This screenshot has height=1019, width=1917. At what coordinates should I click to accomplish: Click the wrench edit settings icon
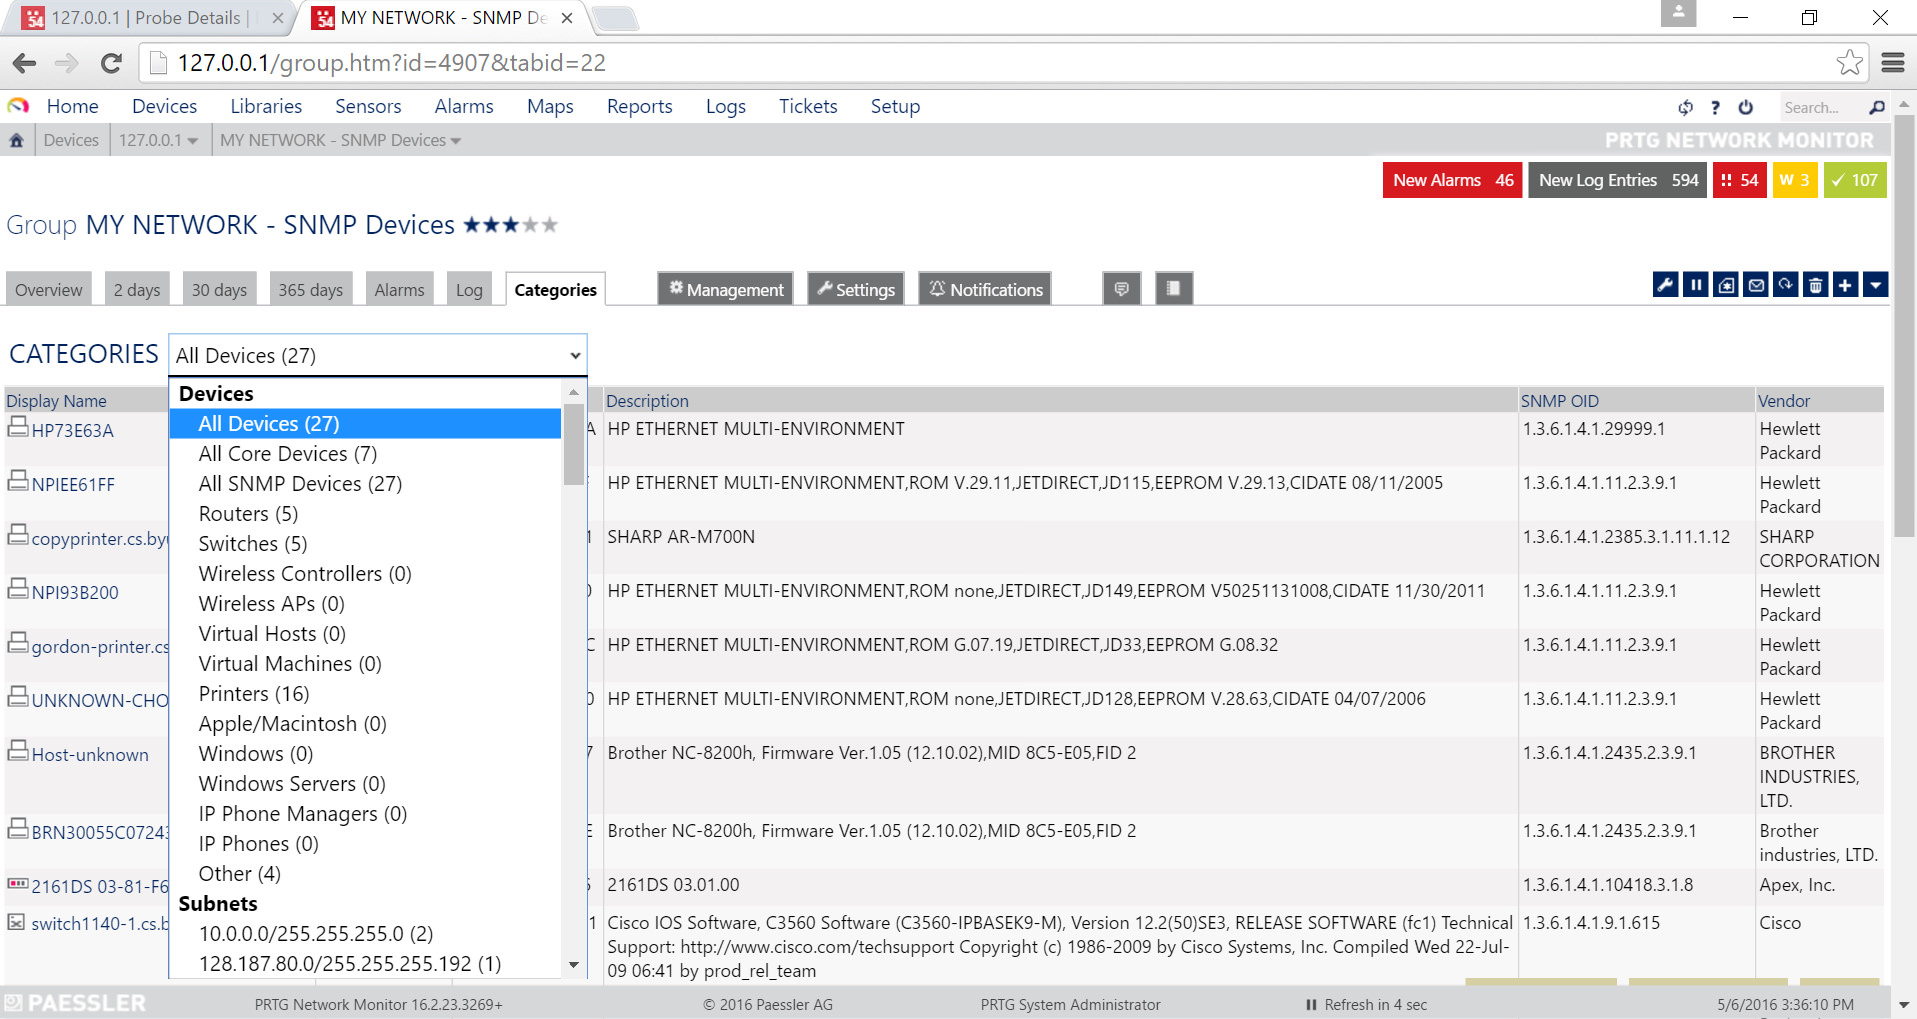tap(1665, 286)
